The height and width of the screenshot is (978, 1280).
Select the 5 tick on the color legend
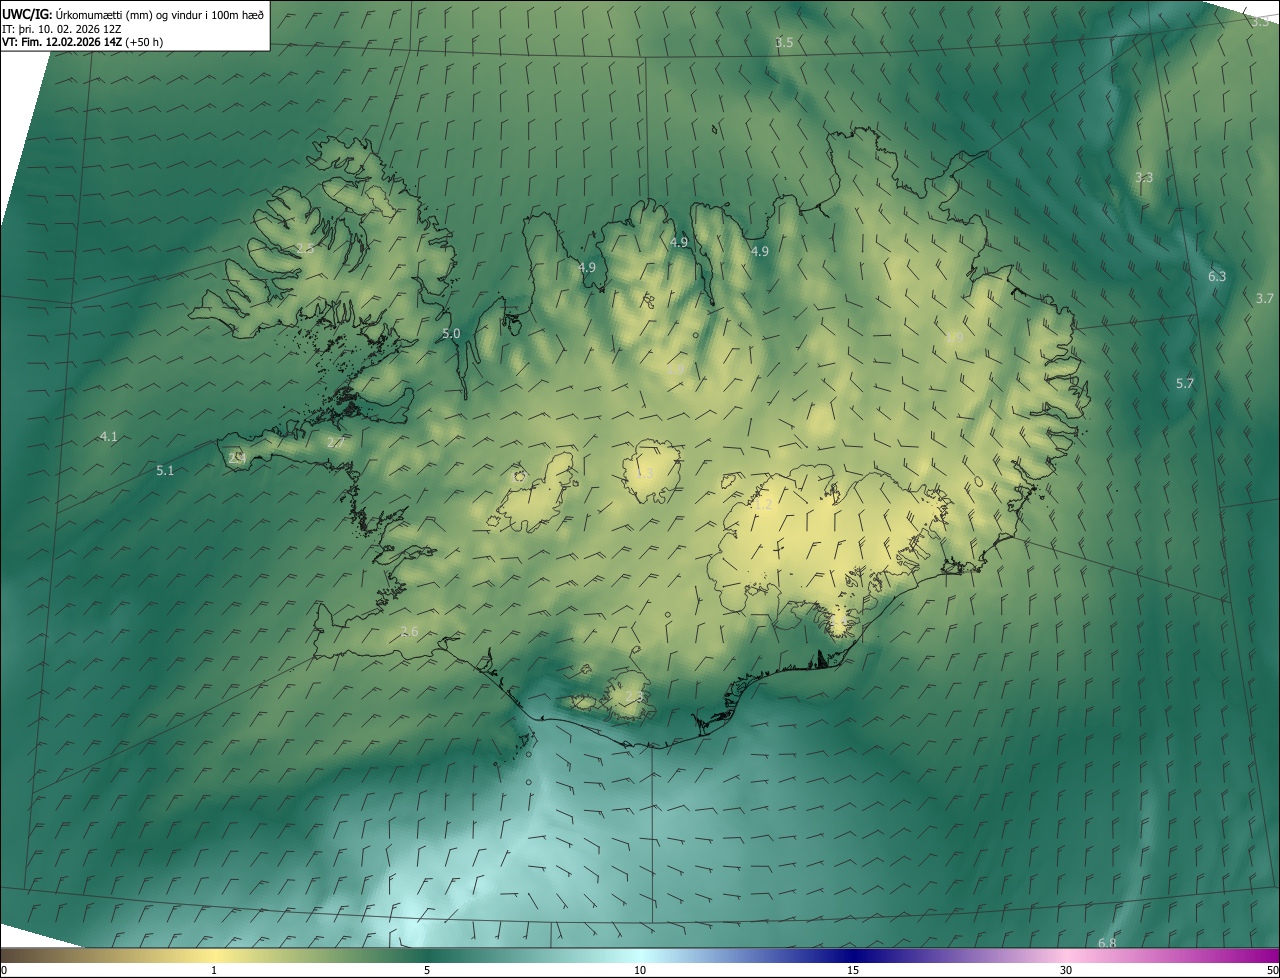click(x=427, y=970)
